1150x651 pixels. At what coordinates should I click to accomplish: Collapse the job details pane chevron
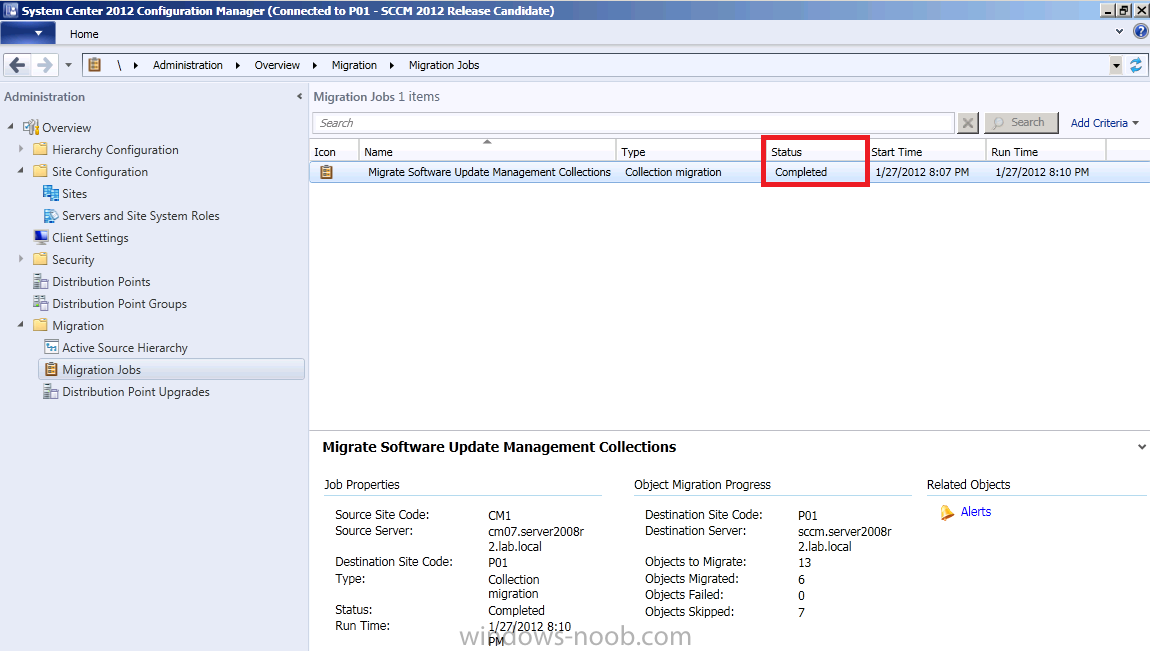pos(1141,446)
